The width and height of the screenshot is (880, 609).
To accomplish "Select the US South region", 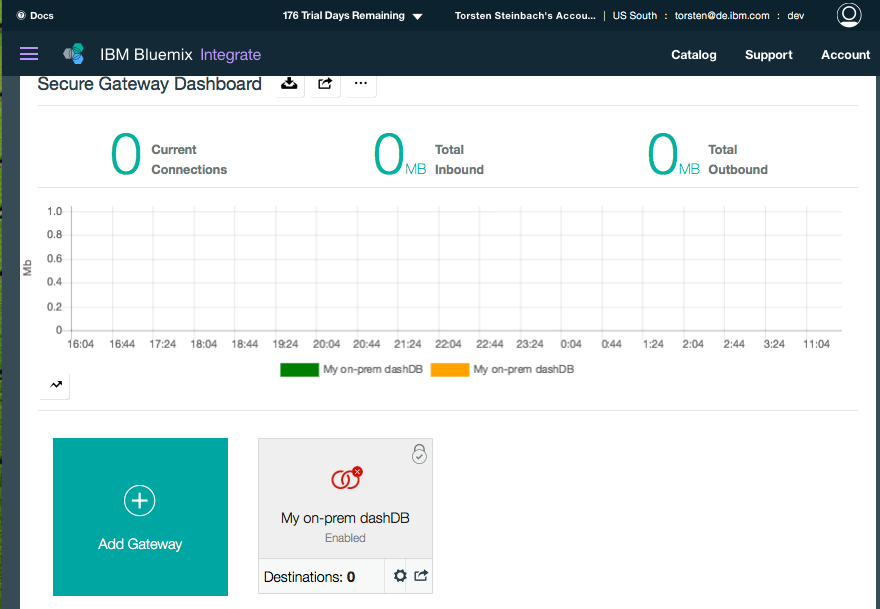I will [x=635, y=16].
